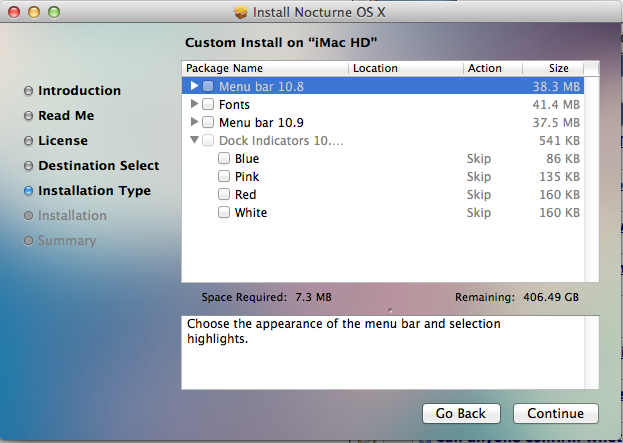Click the Blue package label
The height and width of the screenshot is (443, 623).
(247, 159)
